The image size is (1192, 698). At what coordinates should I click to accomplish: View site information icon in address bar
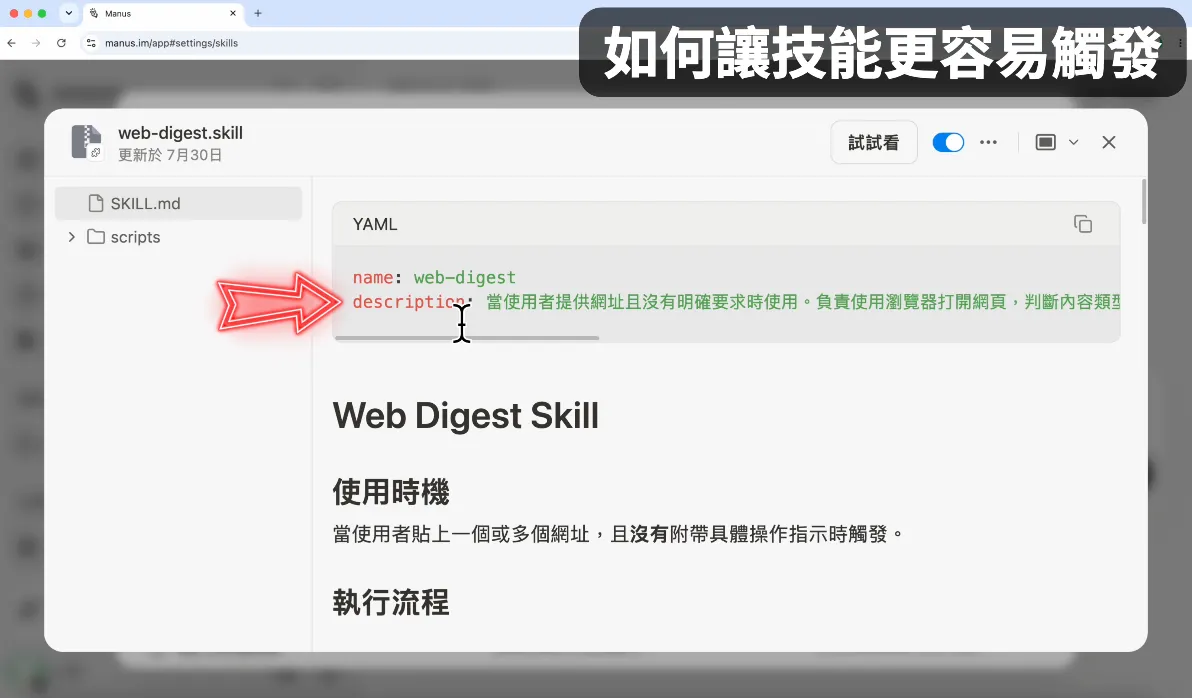click(91, 43)
